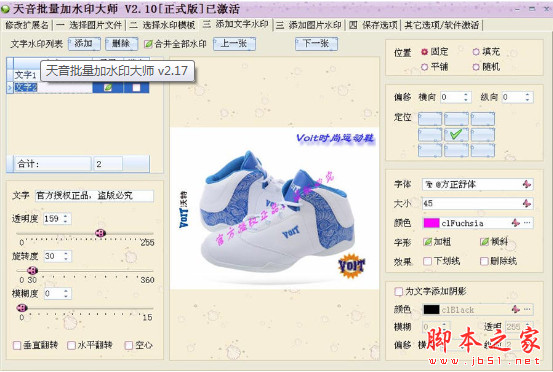Viewport: 553px width, 372px height.
Task: Enable the 删除线 strikethrough checkbox
Action: coord(484,261)
